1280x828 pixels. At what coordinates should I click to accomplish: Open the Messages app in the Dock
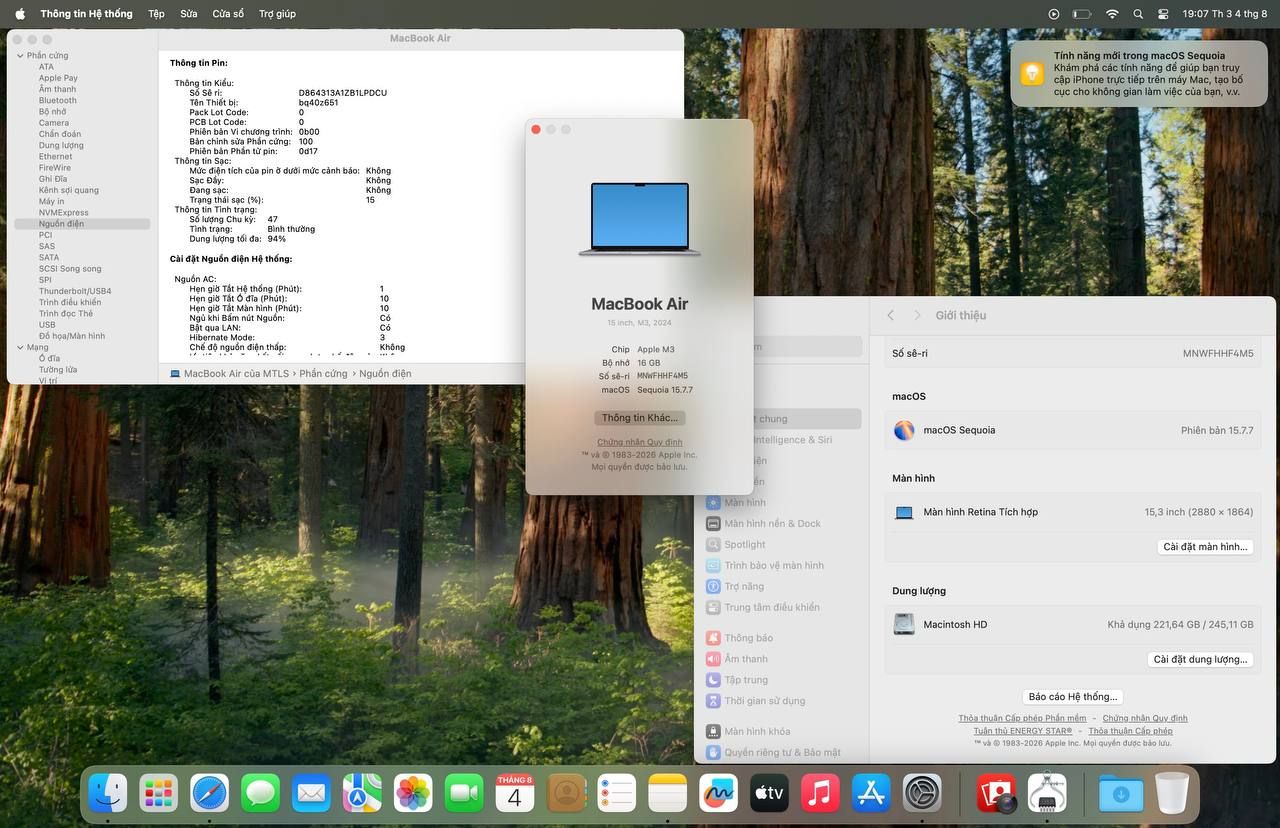261,793
